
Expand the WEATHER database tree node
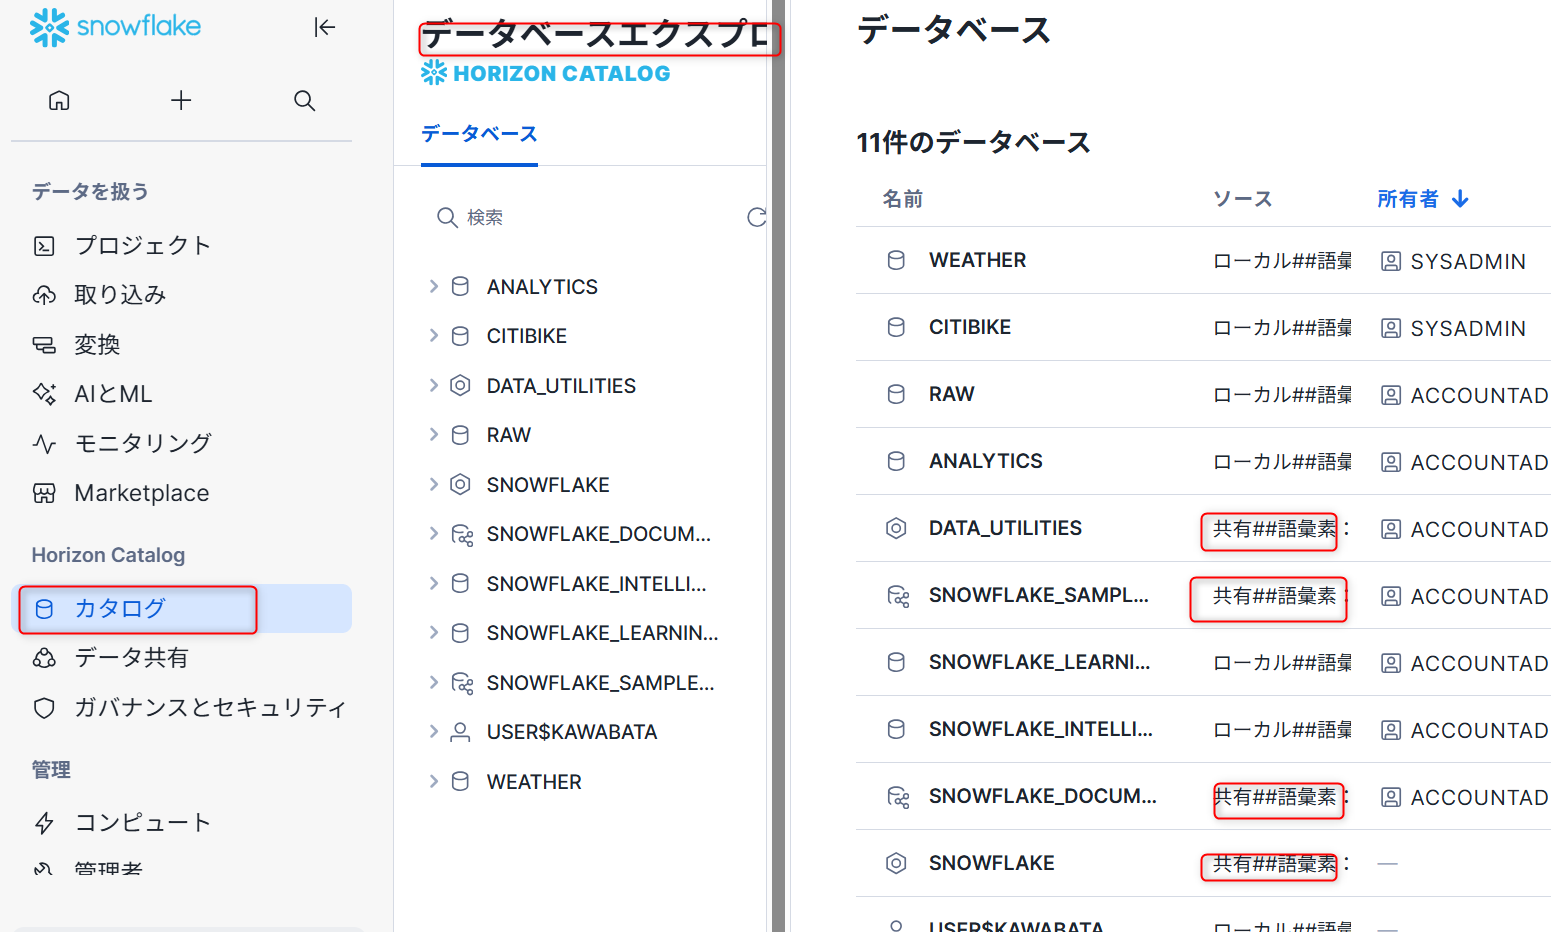(434, 782)
